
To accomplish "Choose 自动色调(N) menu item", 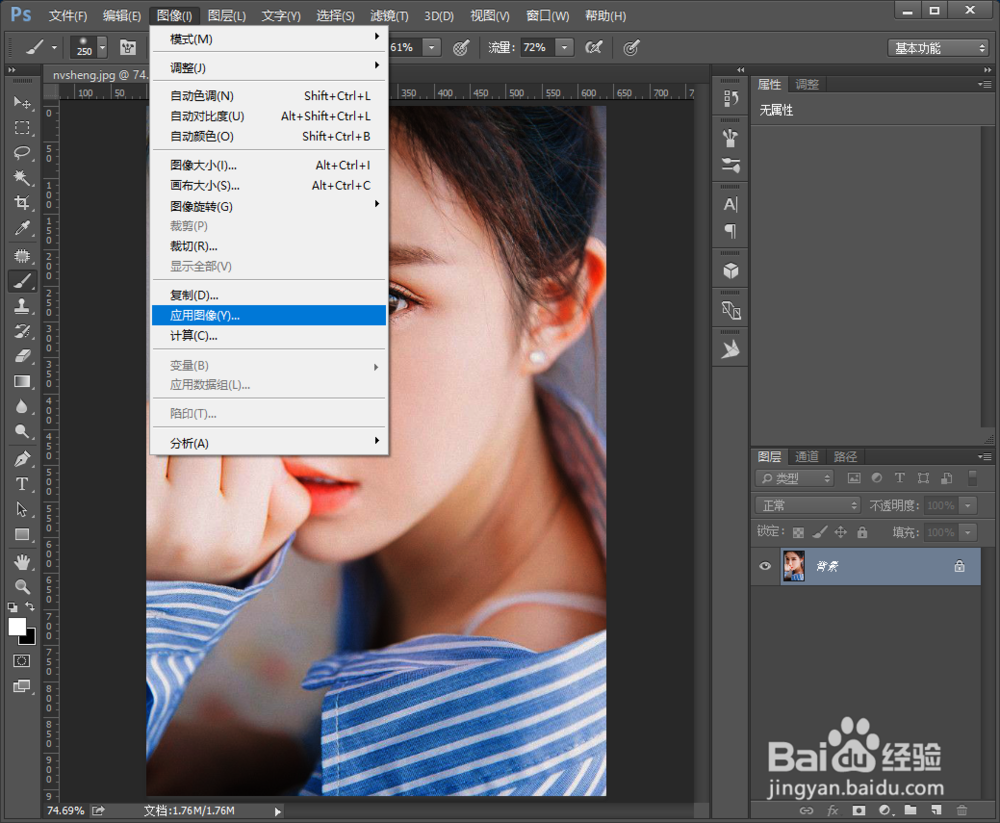I will coord(269,96).
